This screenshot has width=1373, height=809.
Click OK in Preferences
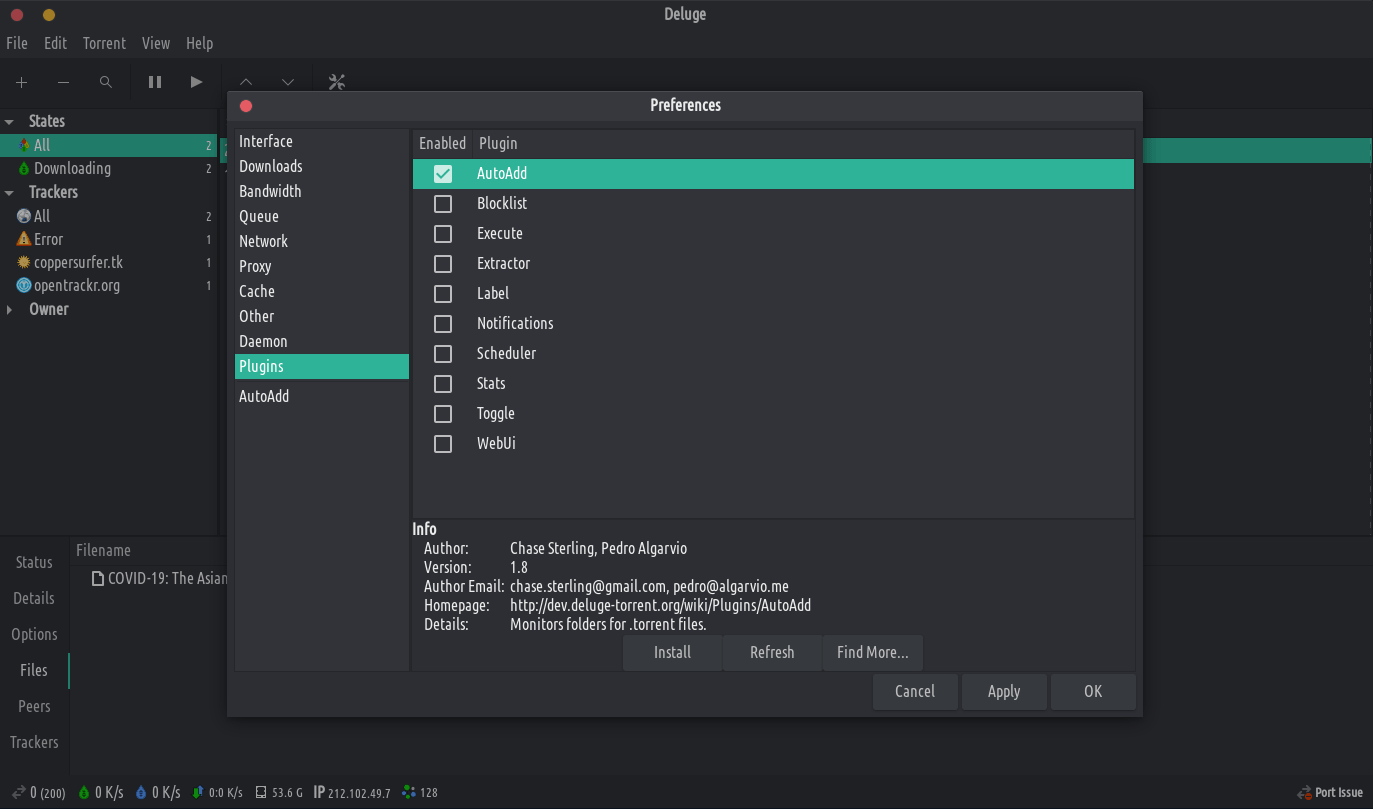(x=1093, y=691)
